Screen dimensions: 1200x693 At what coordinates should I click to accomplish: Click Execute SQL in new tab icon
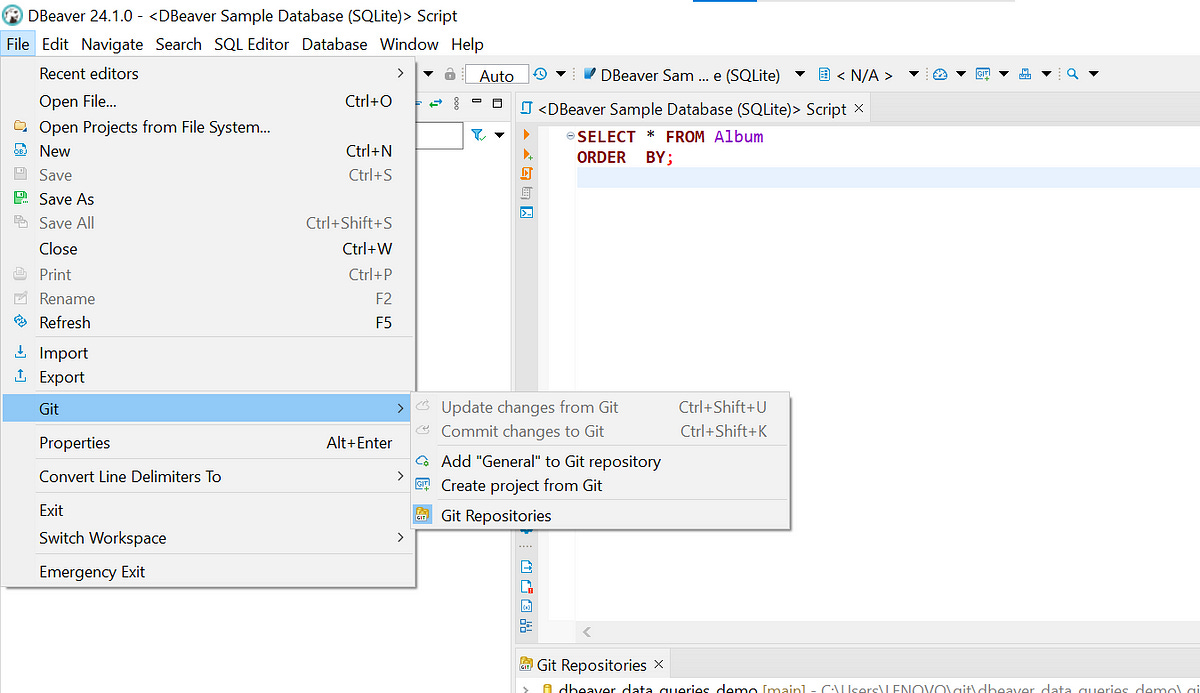(x=527, y=154)
